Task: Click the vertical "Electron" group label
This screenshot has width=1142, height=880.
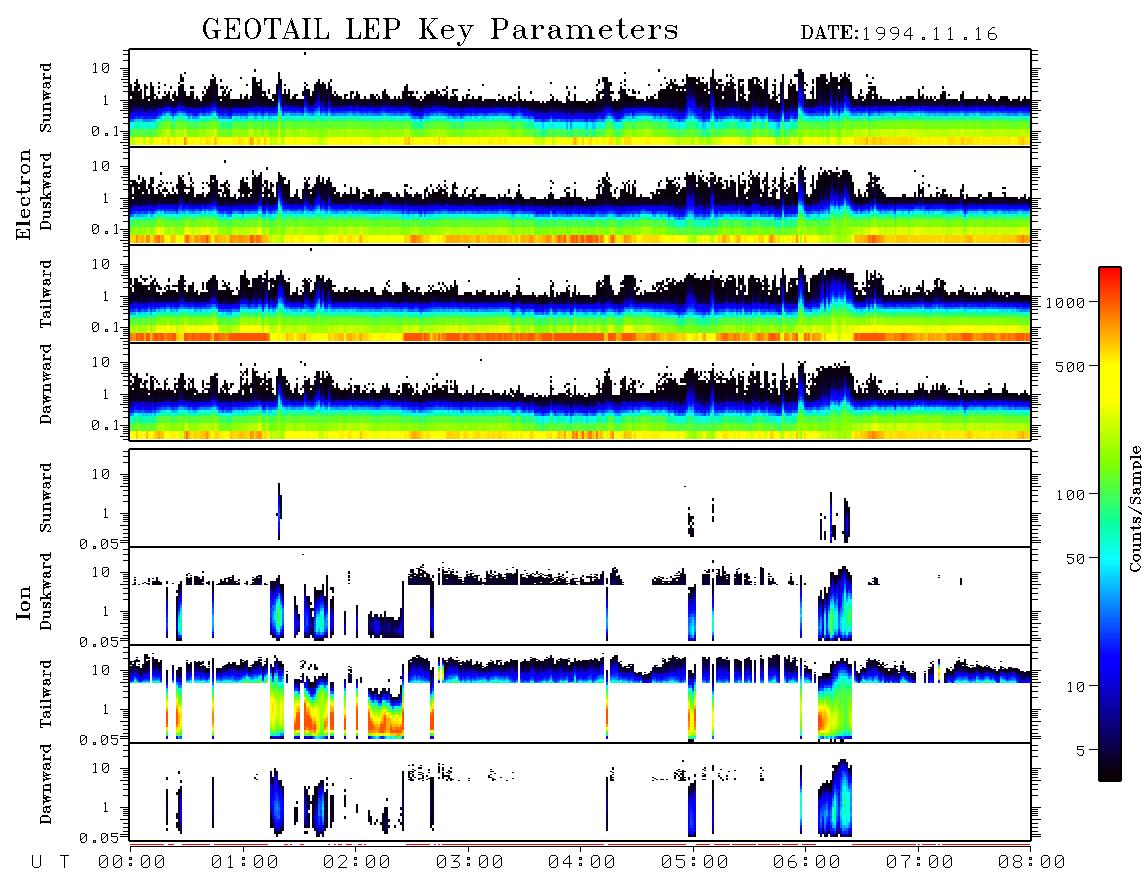Action: [x=23, y=194]
